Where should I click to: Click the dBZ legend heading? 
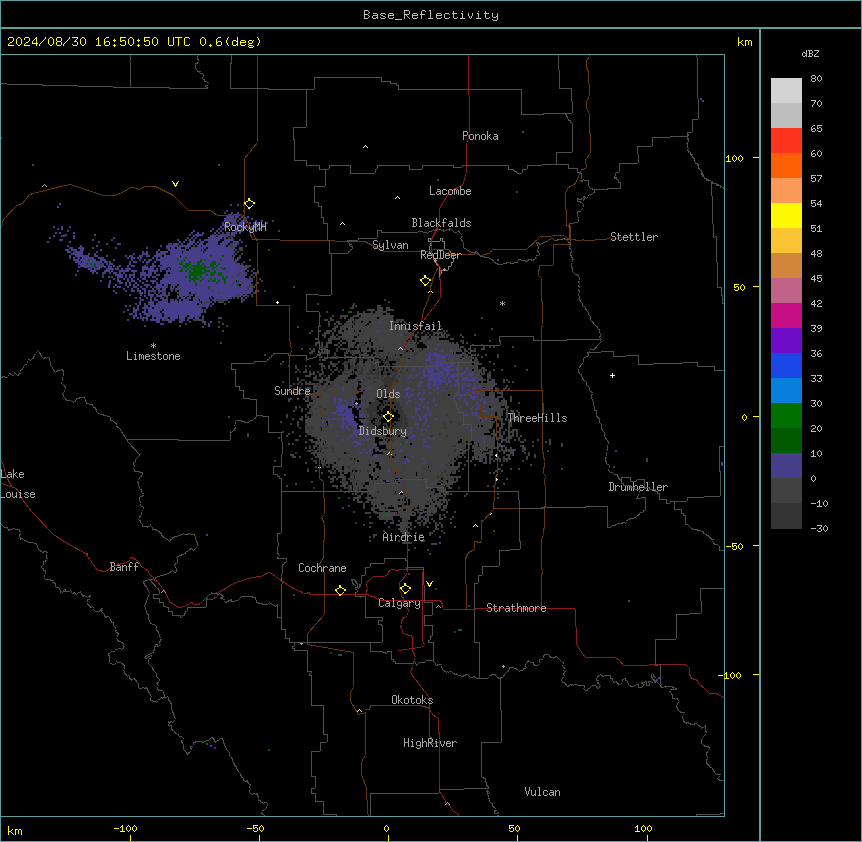810,54
